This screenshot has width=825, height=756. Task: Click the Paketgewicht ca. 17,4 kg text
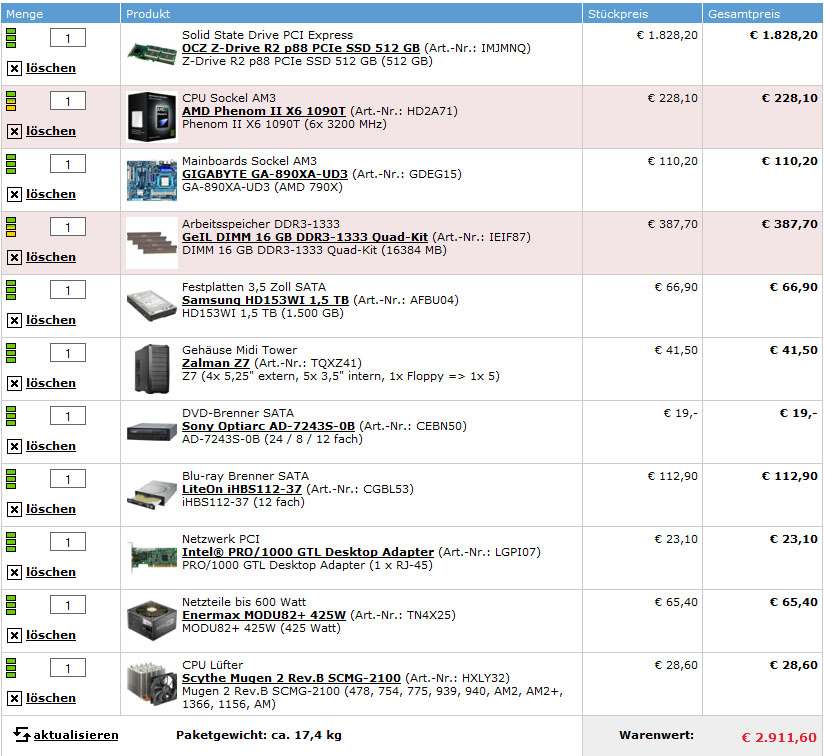click(259, 735)
